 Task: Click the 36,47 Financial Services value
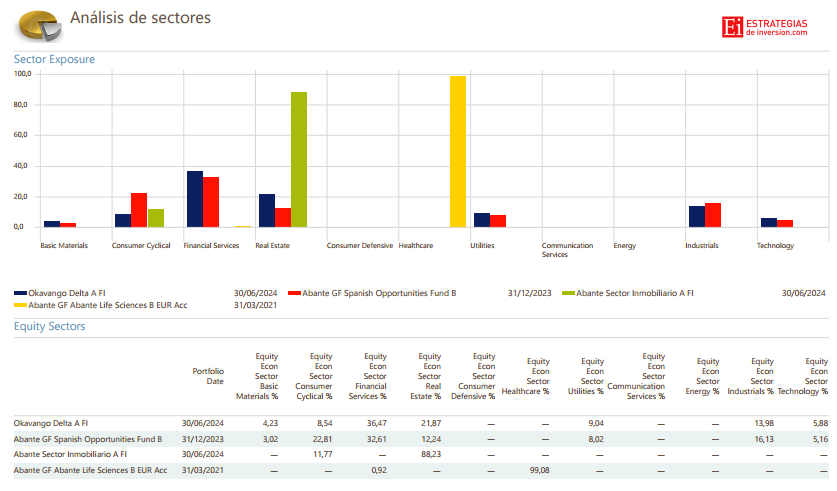pos(376,423)
